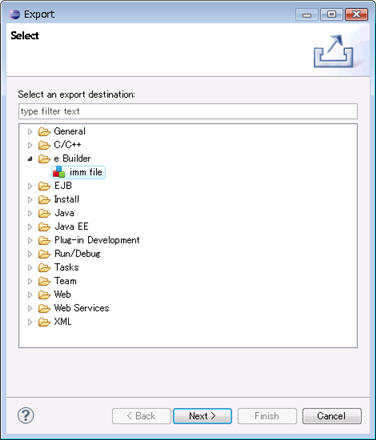This screenshot has width=376, height=440.
Task: Open the help question mark icon
Action: pyautogui.click(x=26, y=416)
